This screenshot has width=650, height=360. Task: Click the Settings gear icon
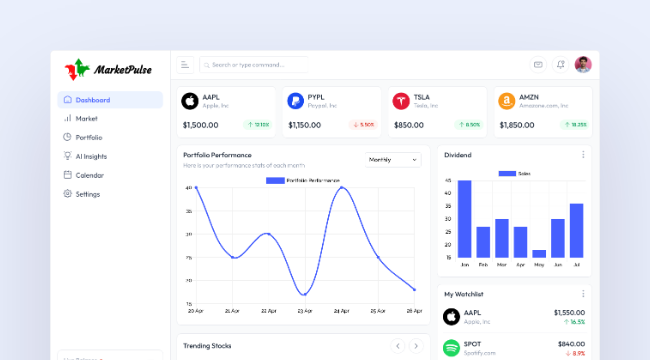coord(68,193)
